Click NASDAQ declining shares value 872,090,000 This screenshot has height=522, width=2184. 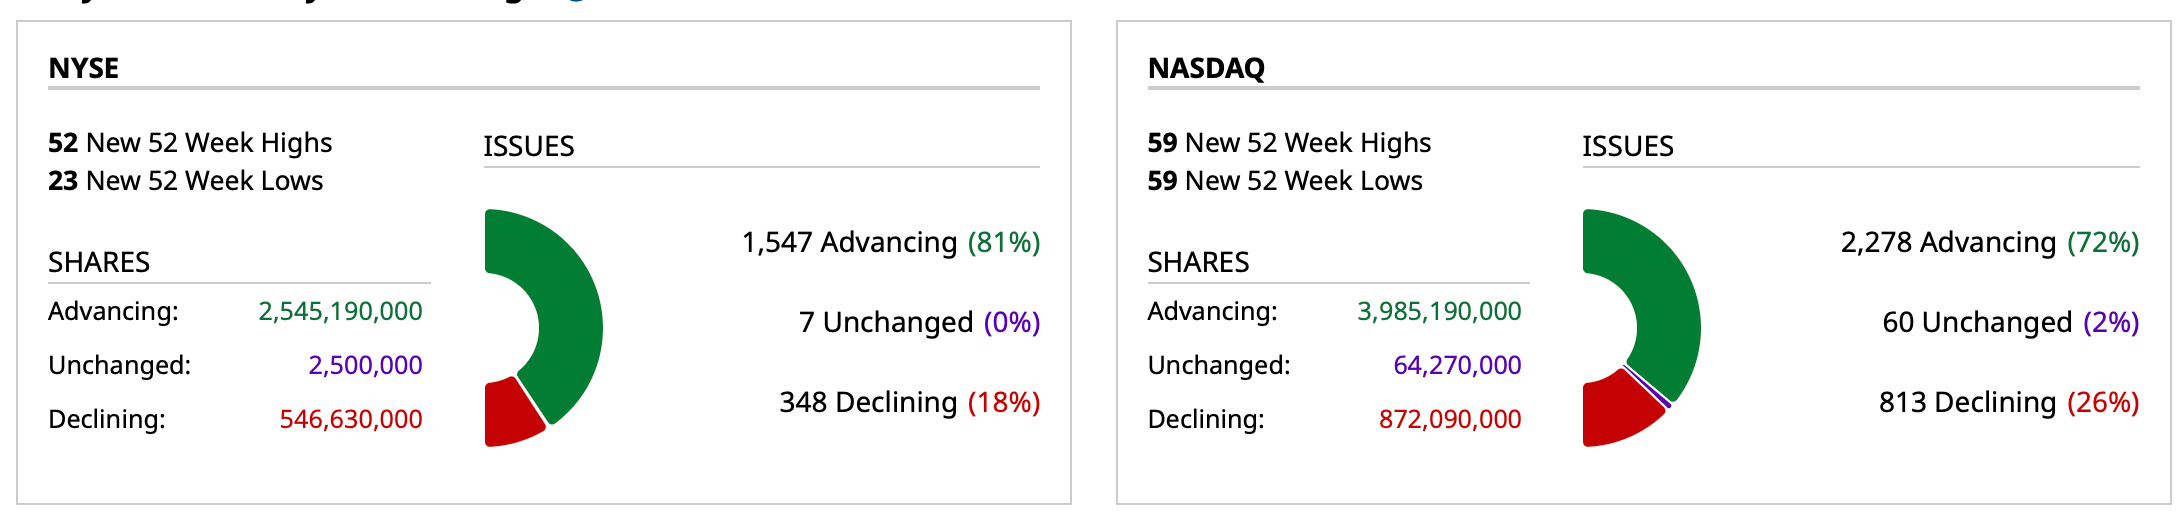1450,419
